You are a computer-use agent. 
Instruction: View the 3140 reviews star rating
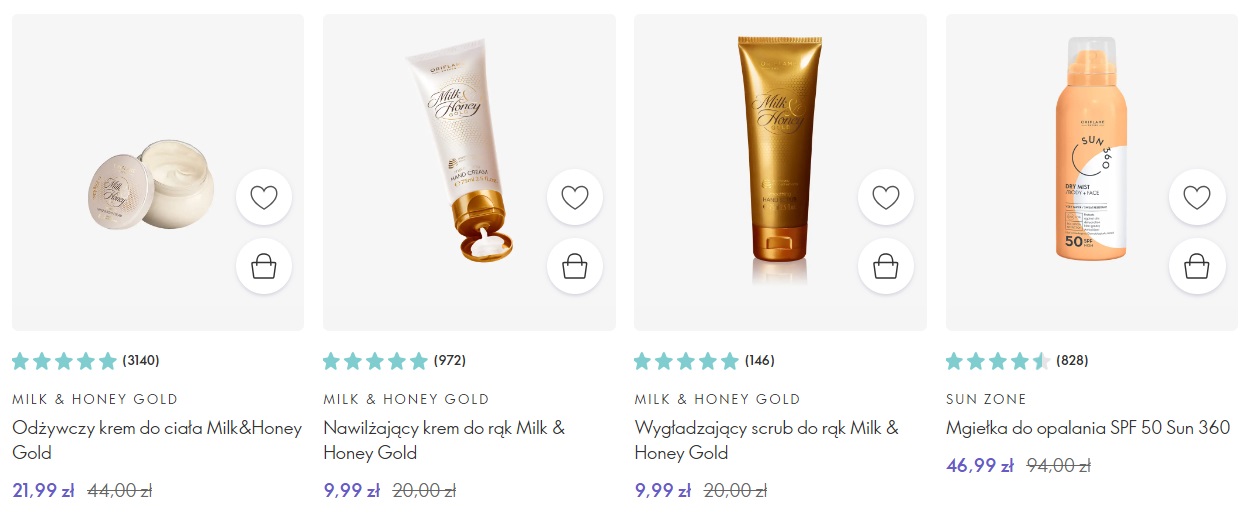(x=64, y=361)
